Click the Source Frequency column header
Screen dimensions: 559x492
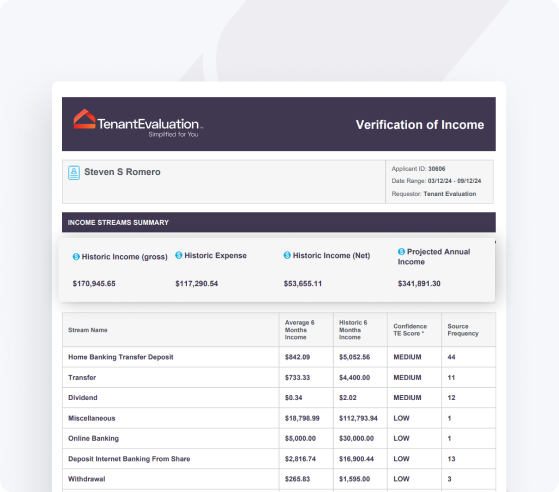463,330
